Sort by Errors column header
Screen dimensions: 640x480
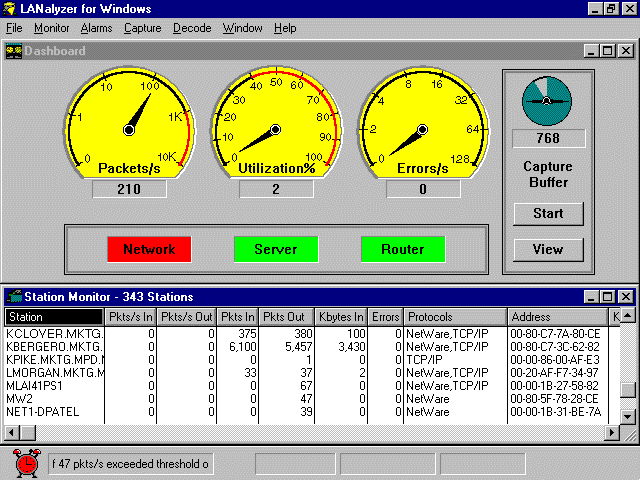tap(385, 317)
